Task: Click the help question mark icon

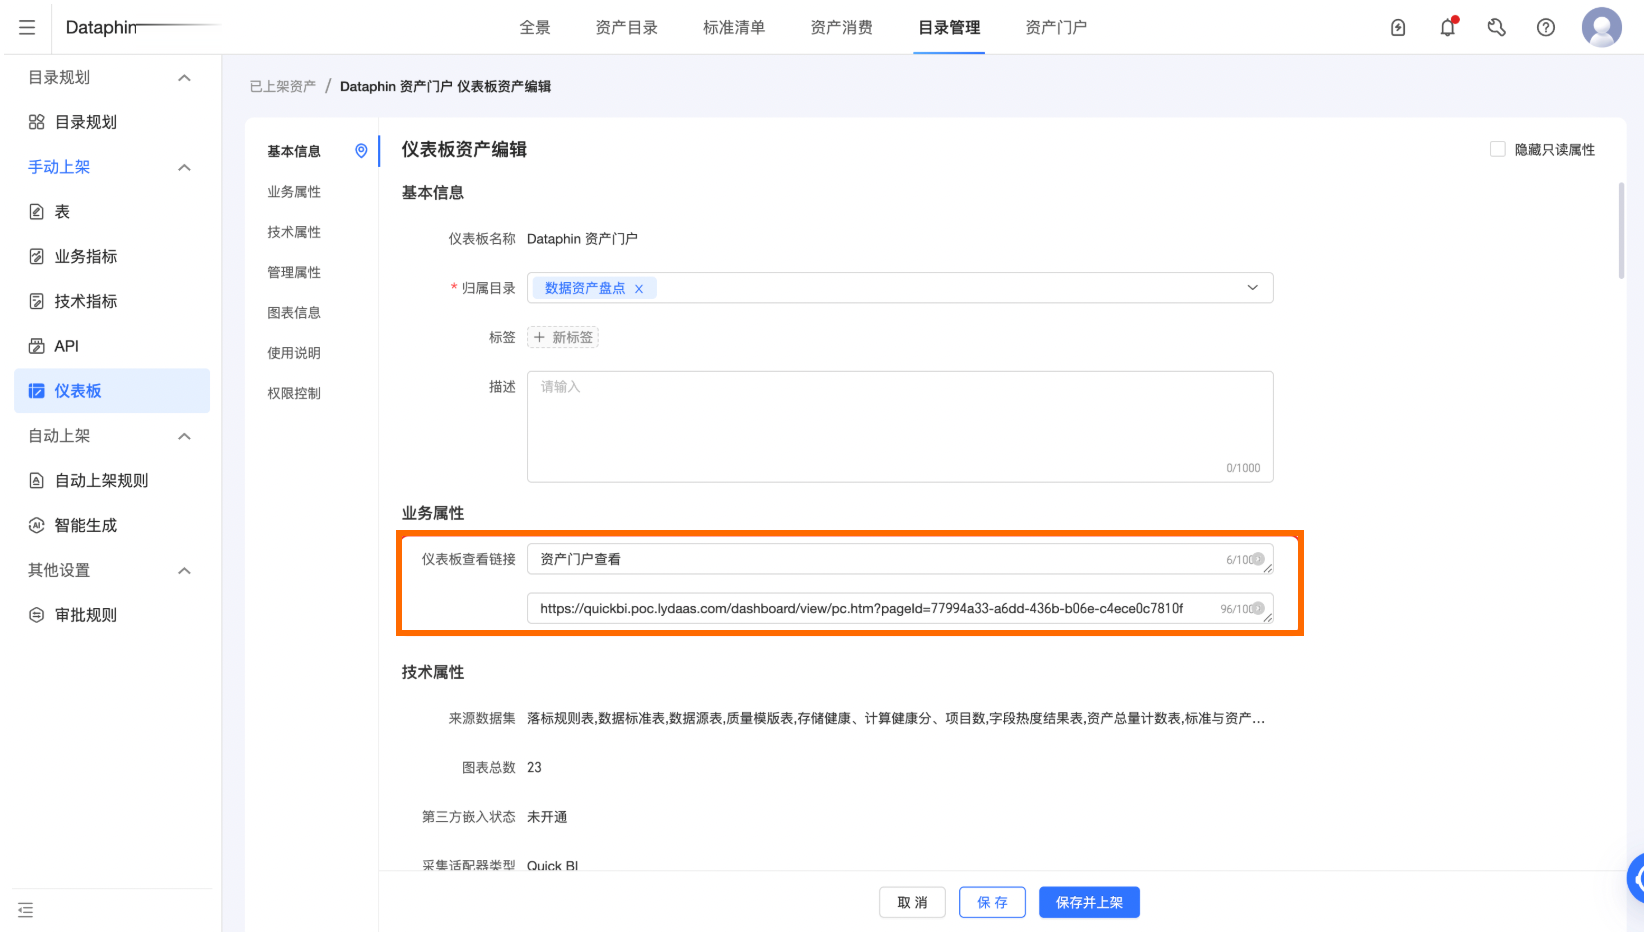Action: [x=1546, y=28]
